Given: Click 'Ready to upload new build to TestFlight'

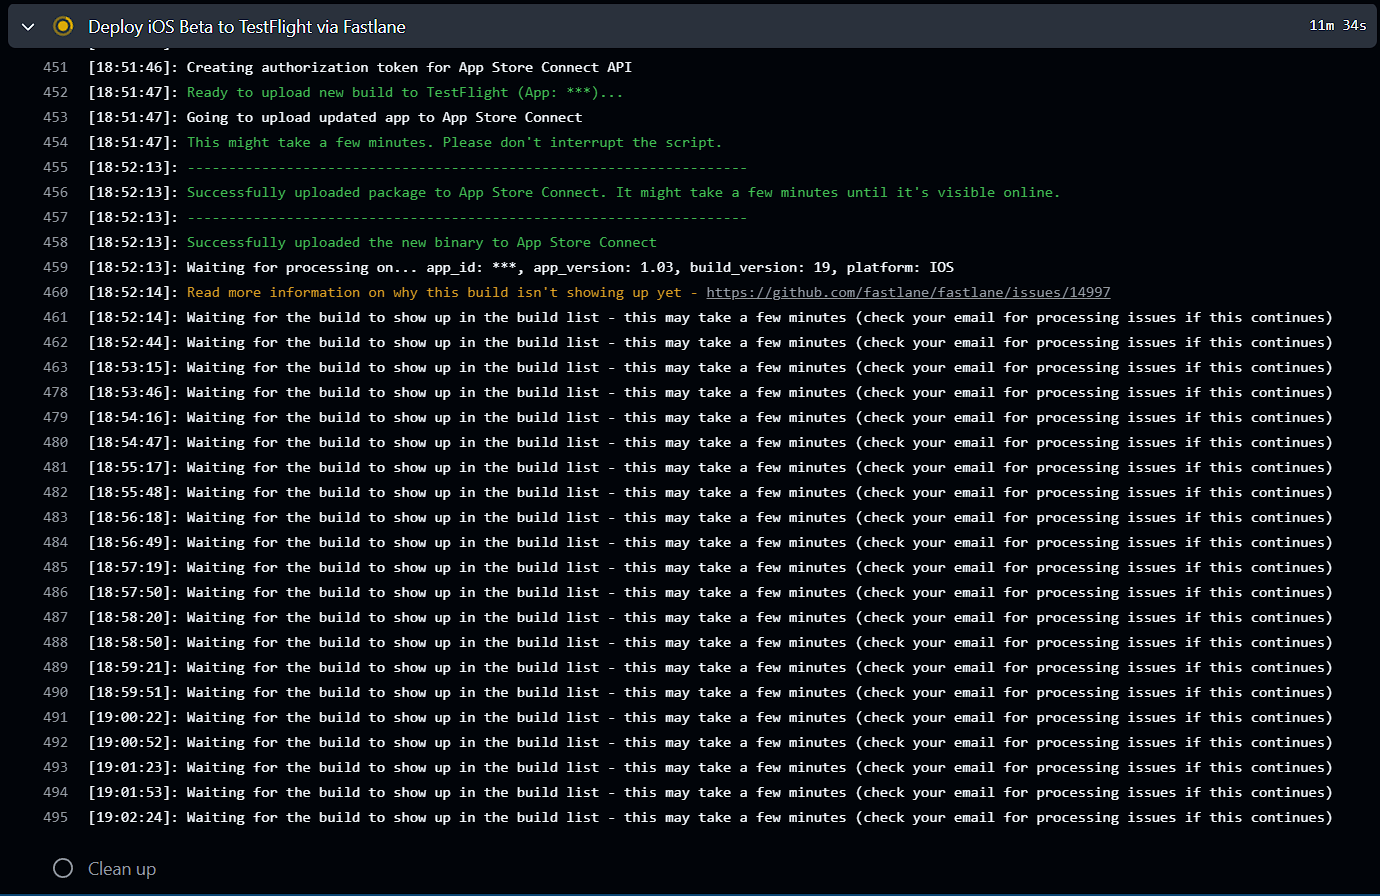Looking at the screenshot, I should (x=405, y=92).
